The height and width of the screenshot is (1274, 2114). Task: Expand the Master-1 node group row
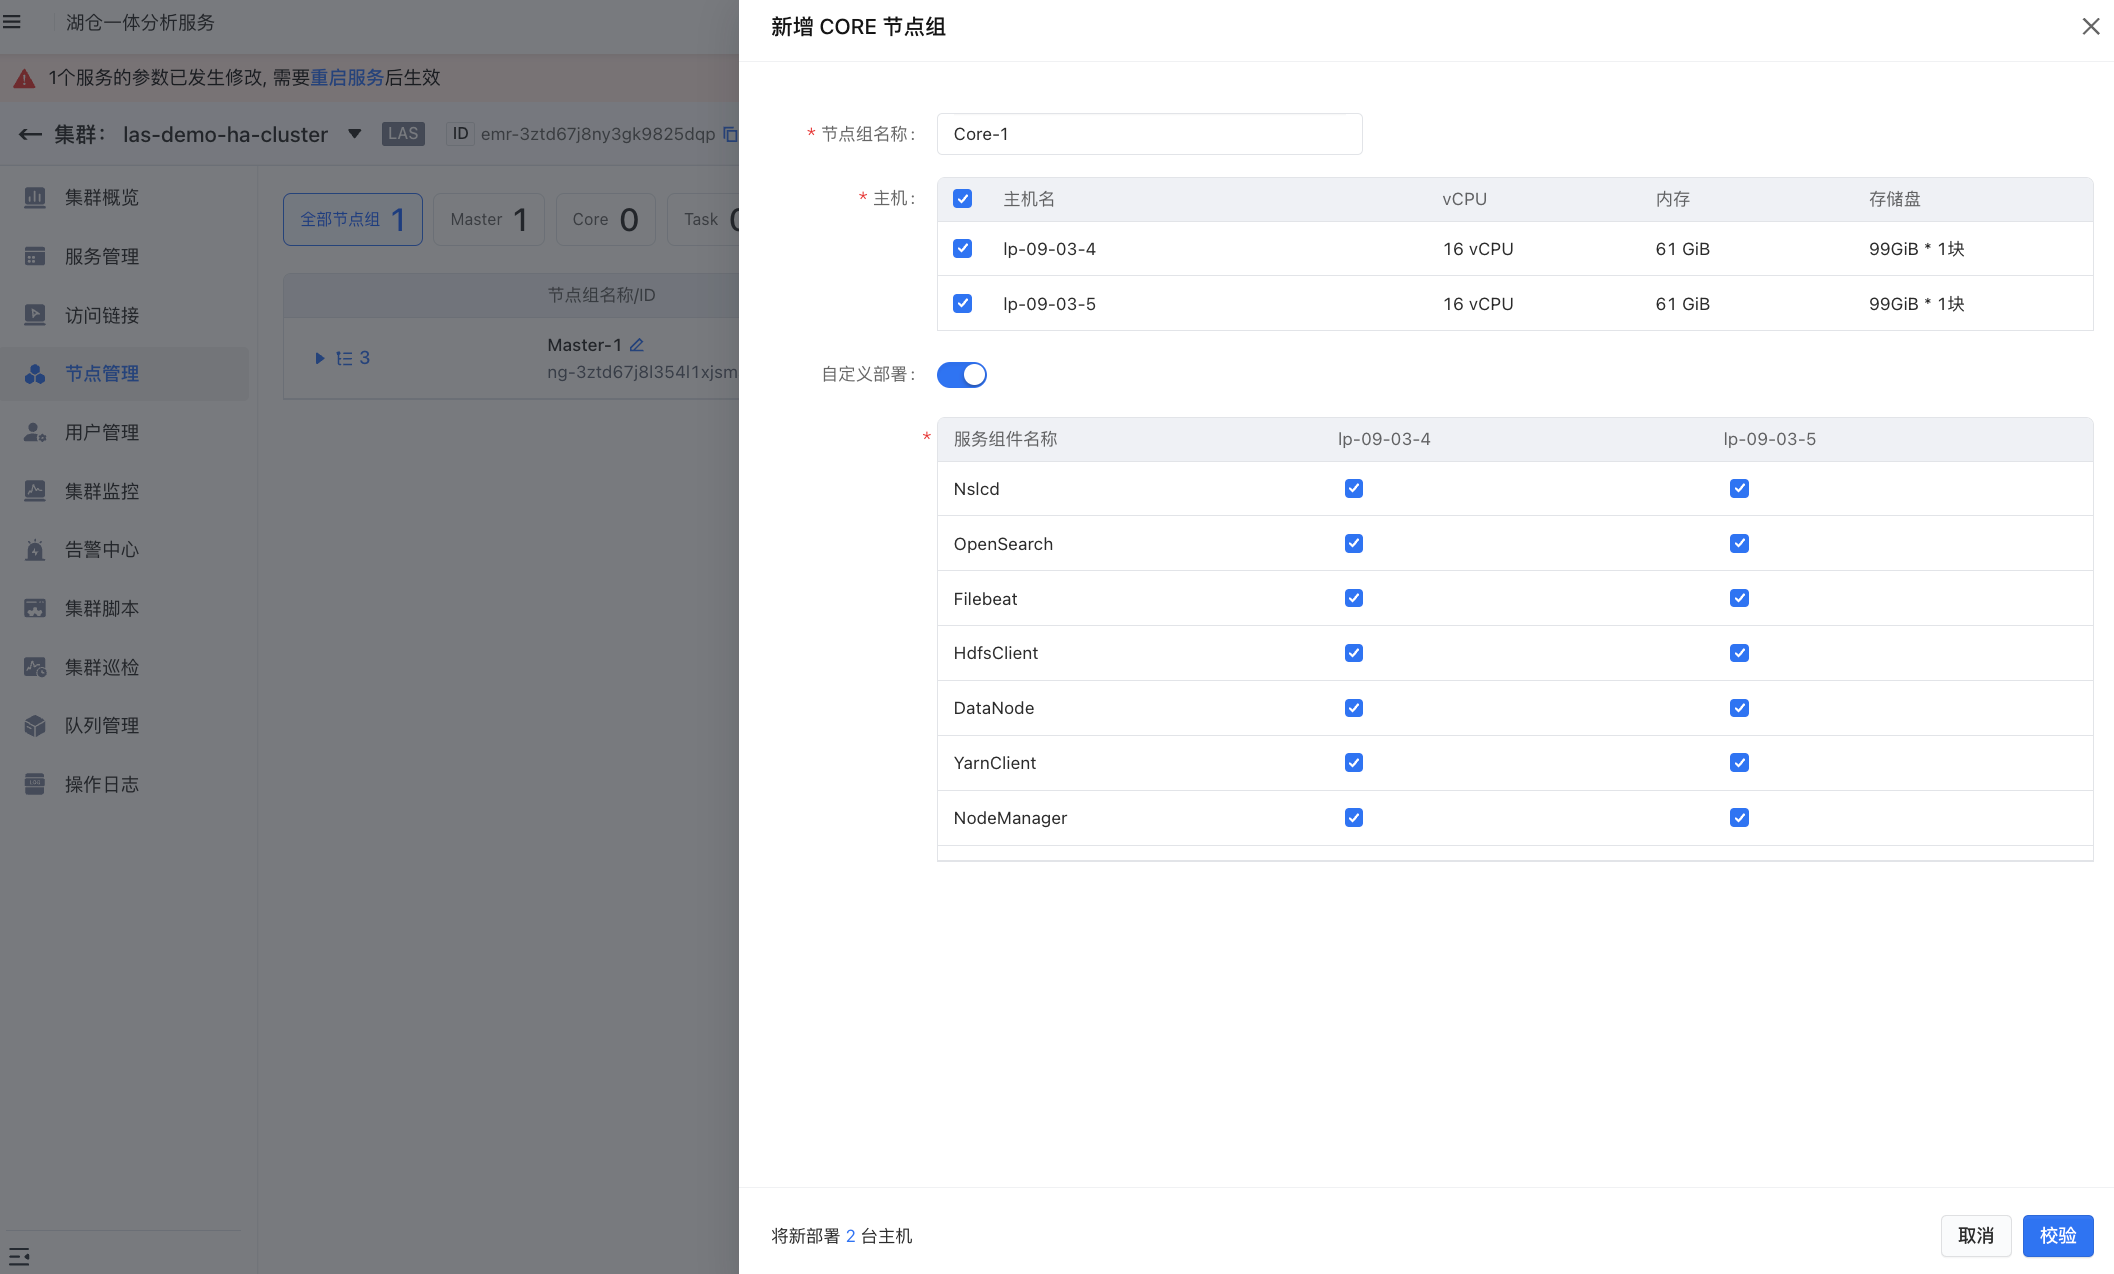click(x=319, y=358)
